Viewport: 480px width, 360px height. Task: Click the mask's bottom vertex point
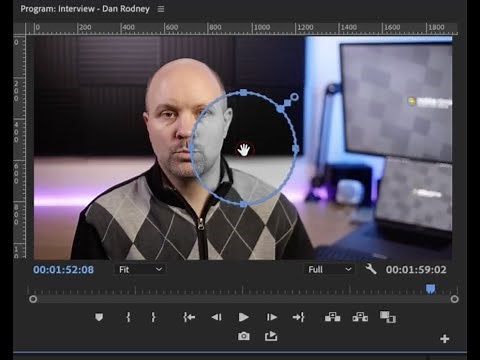(244, 204)
